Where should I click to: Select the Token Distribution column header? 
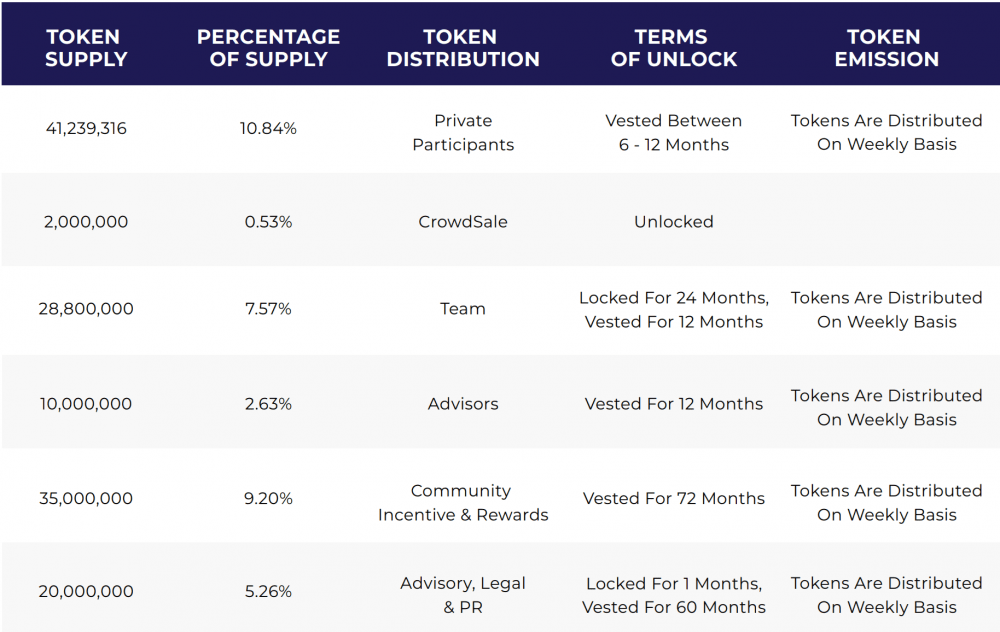(463, 48)
